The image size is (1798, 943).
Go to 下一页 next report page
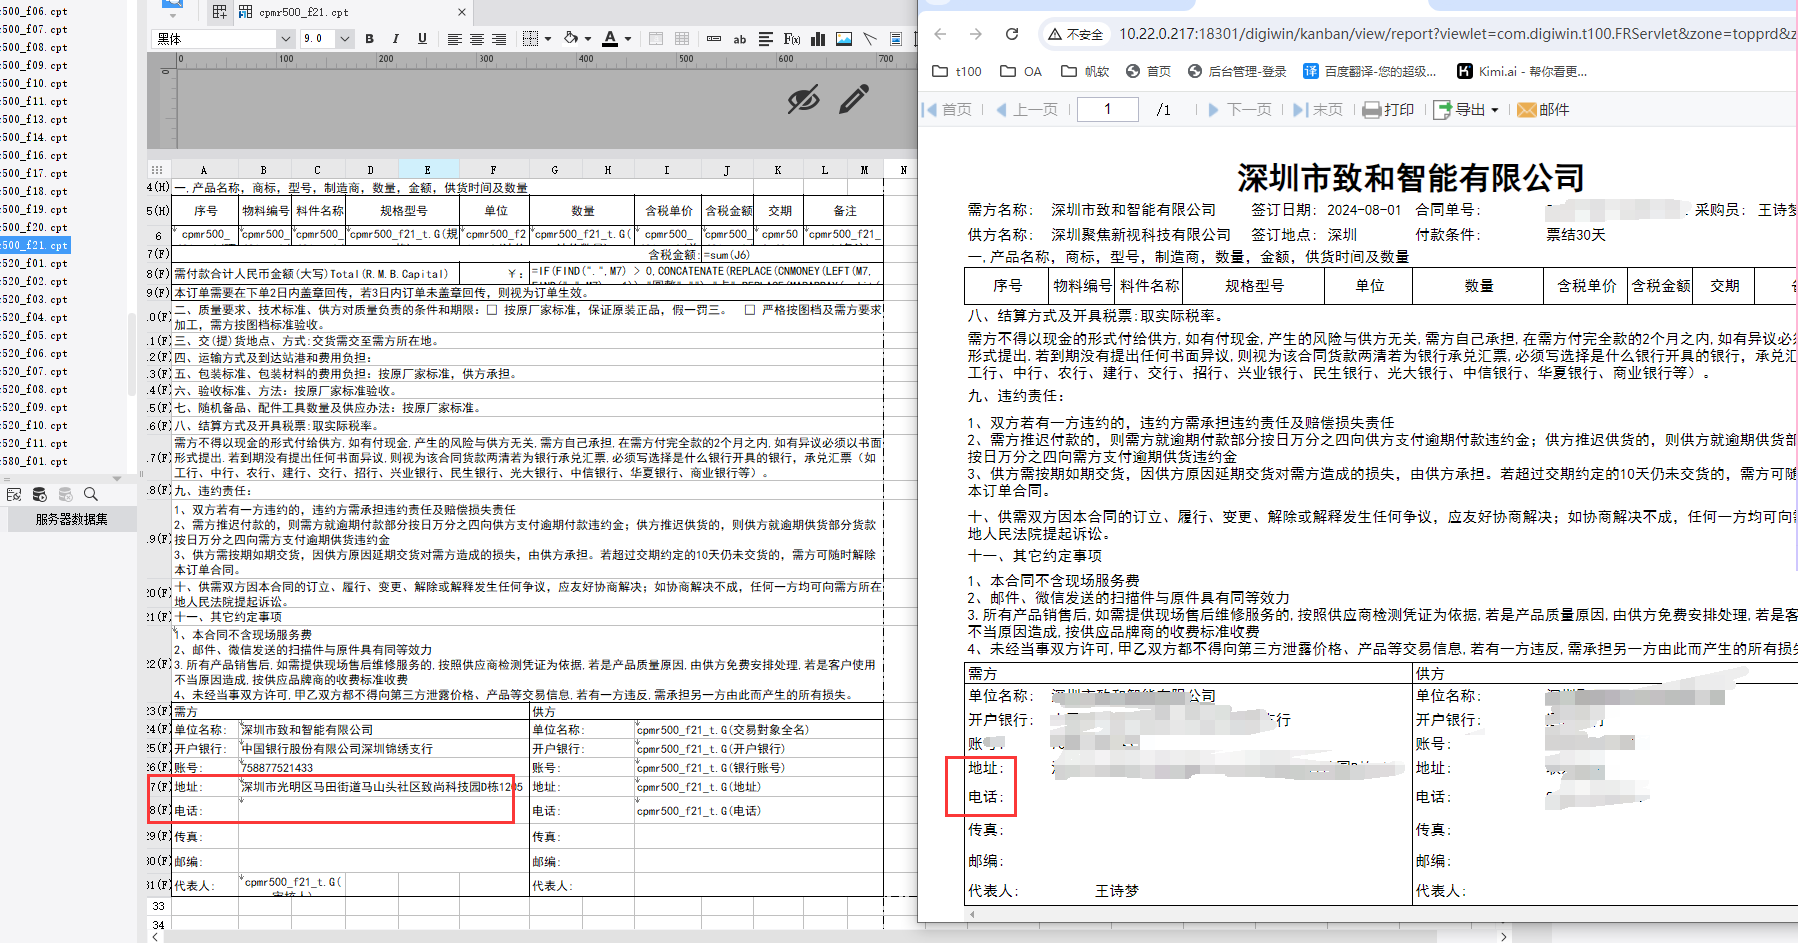tap(1240, 109)
